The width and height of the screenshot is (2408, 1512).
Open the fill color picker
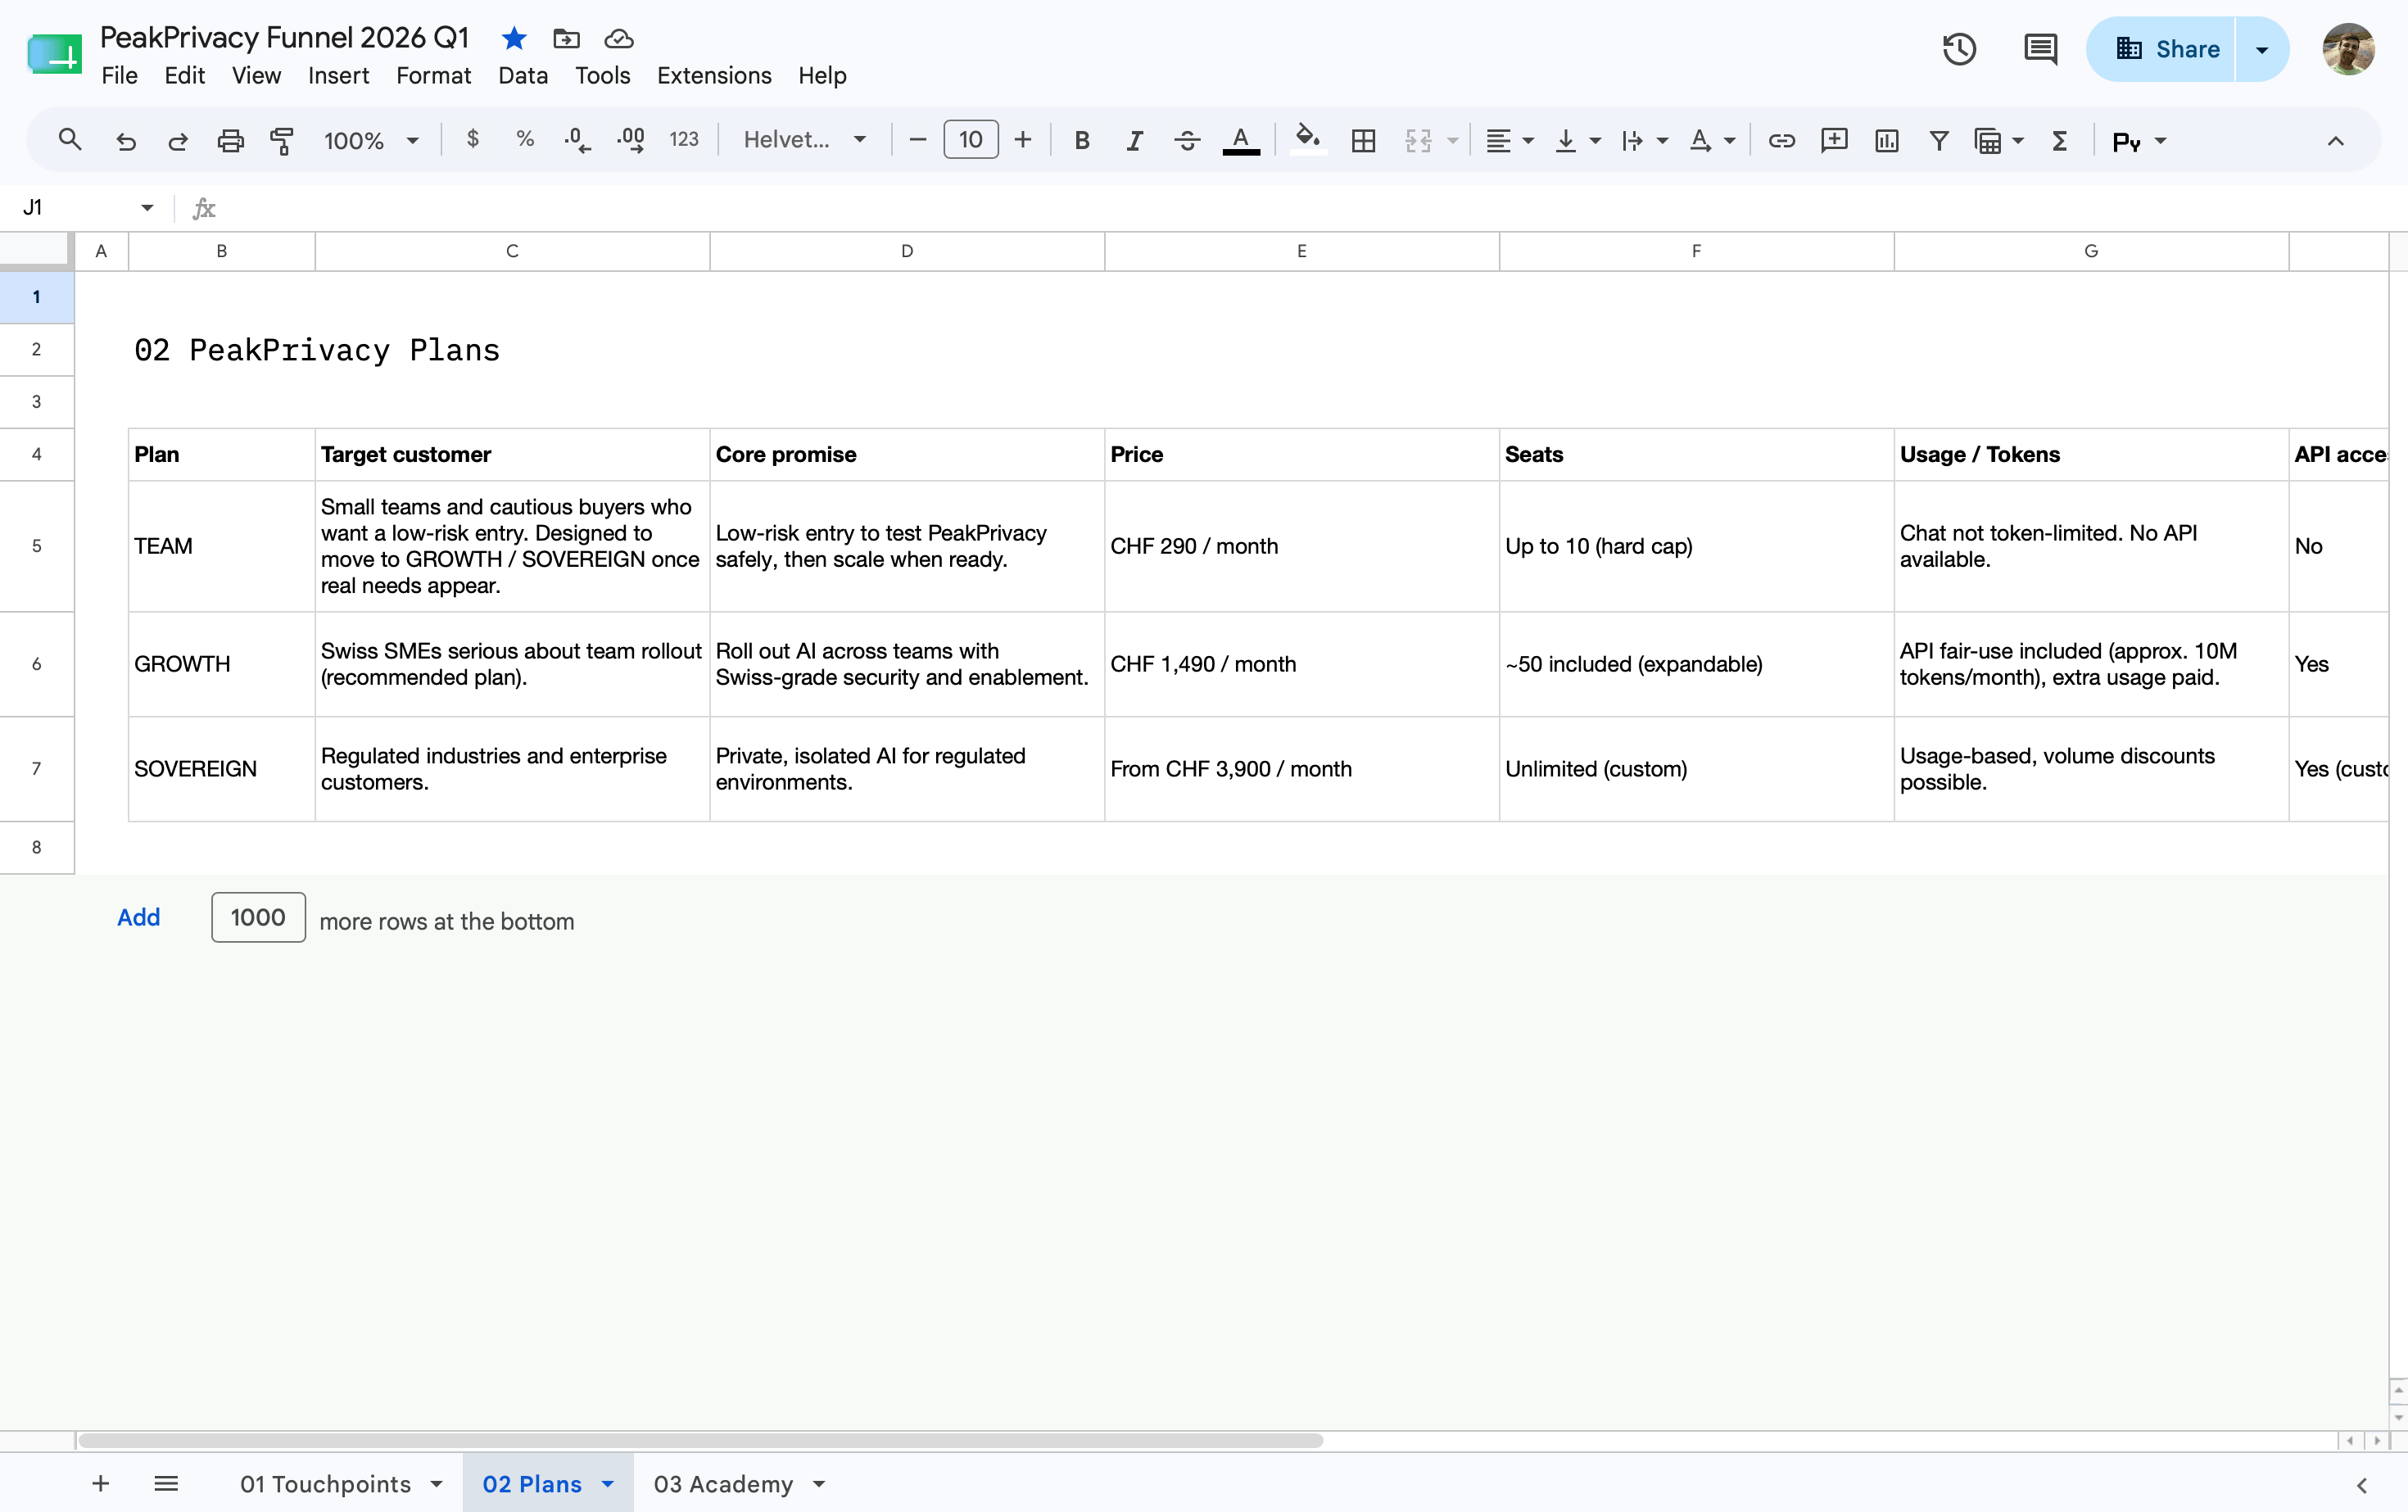point(1308,140)
